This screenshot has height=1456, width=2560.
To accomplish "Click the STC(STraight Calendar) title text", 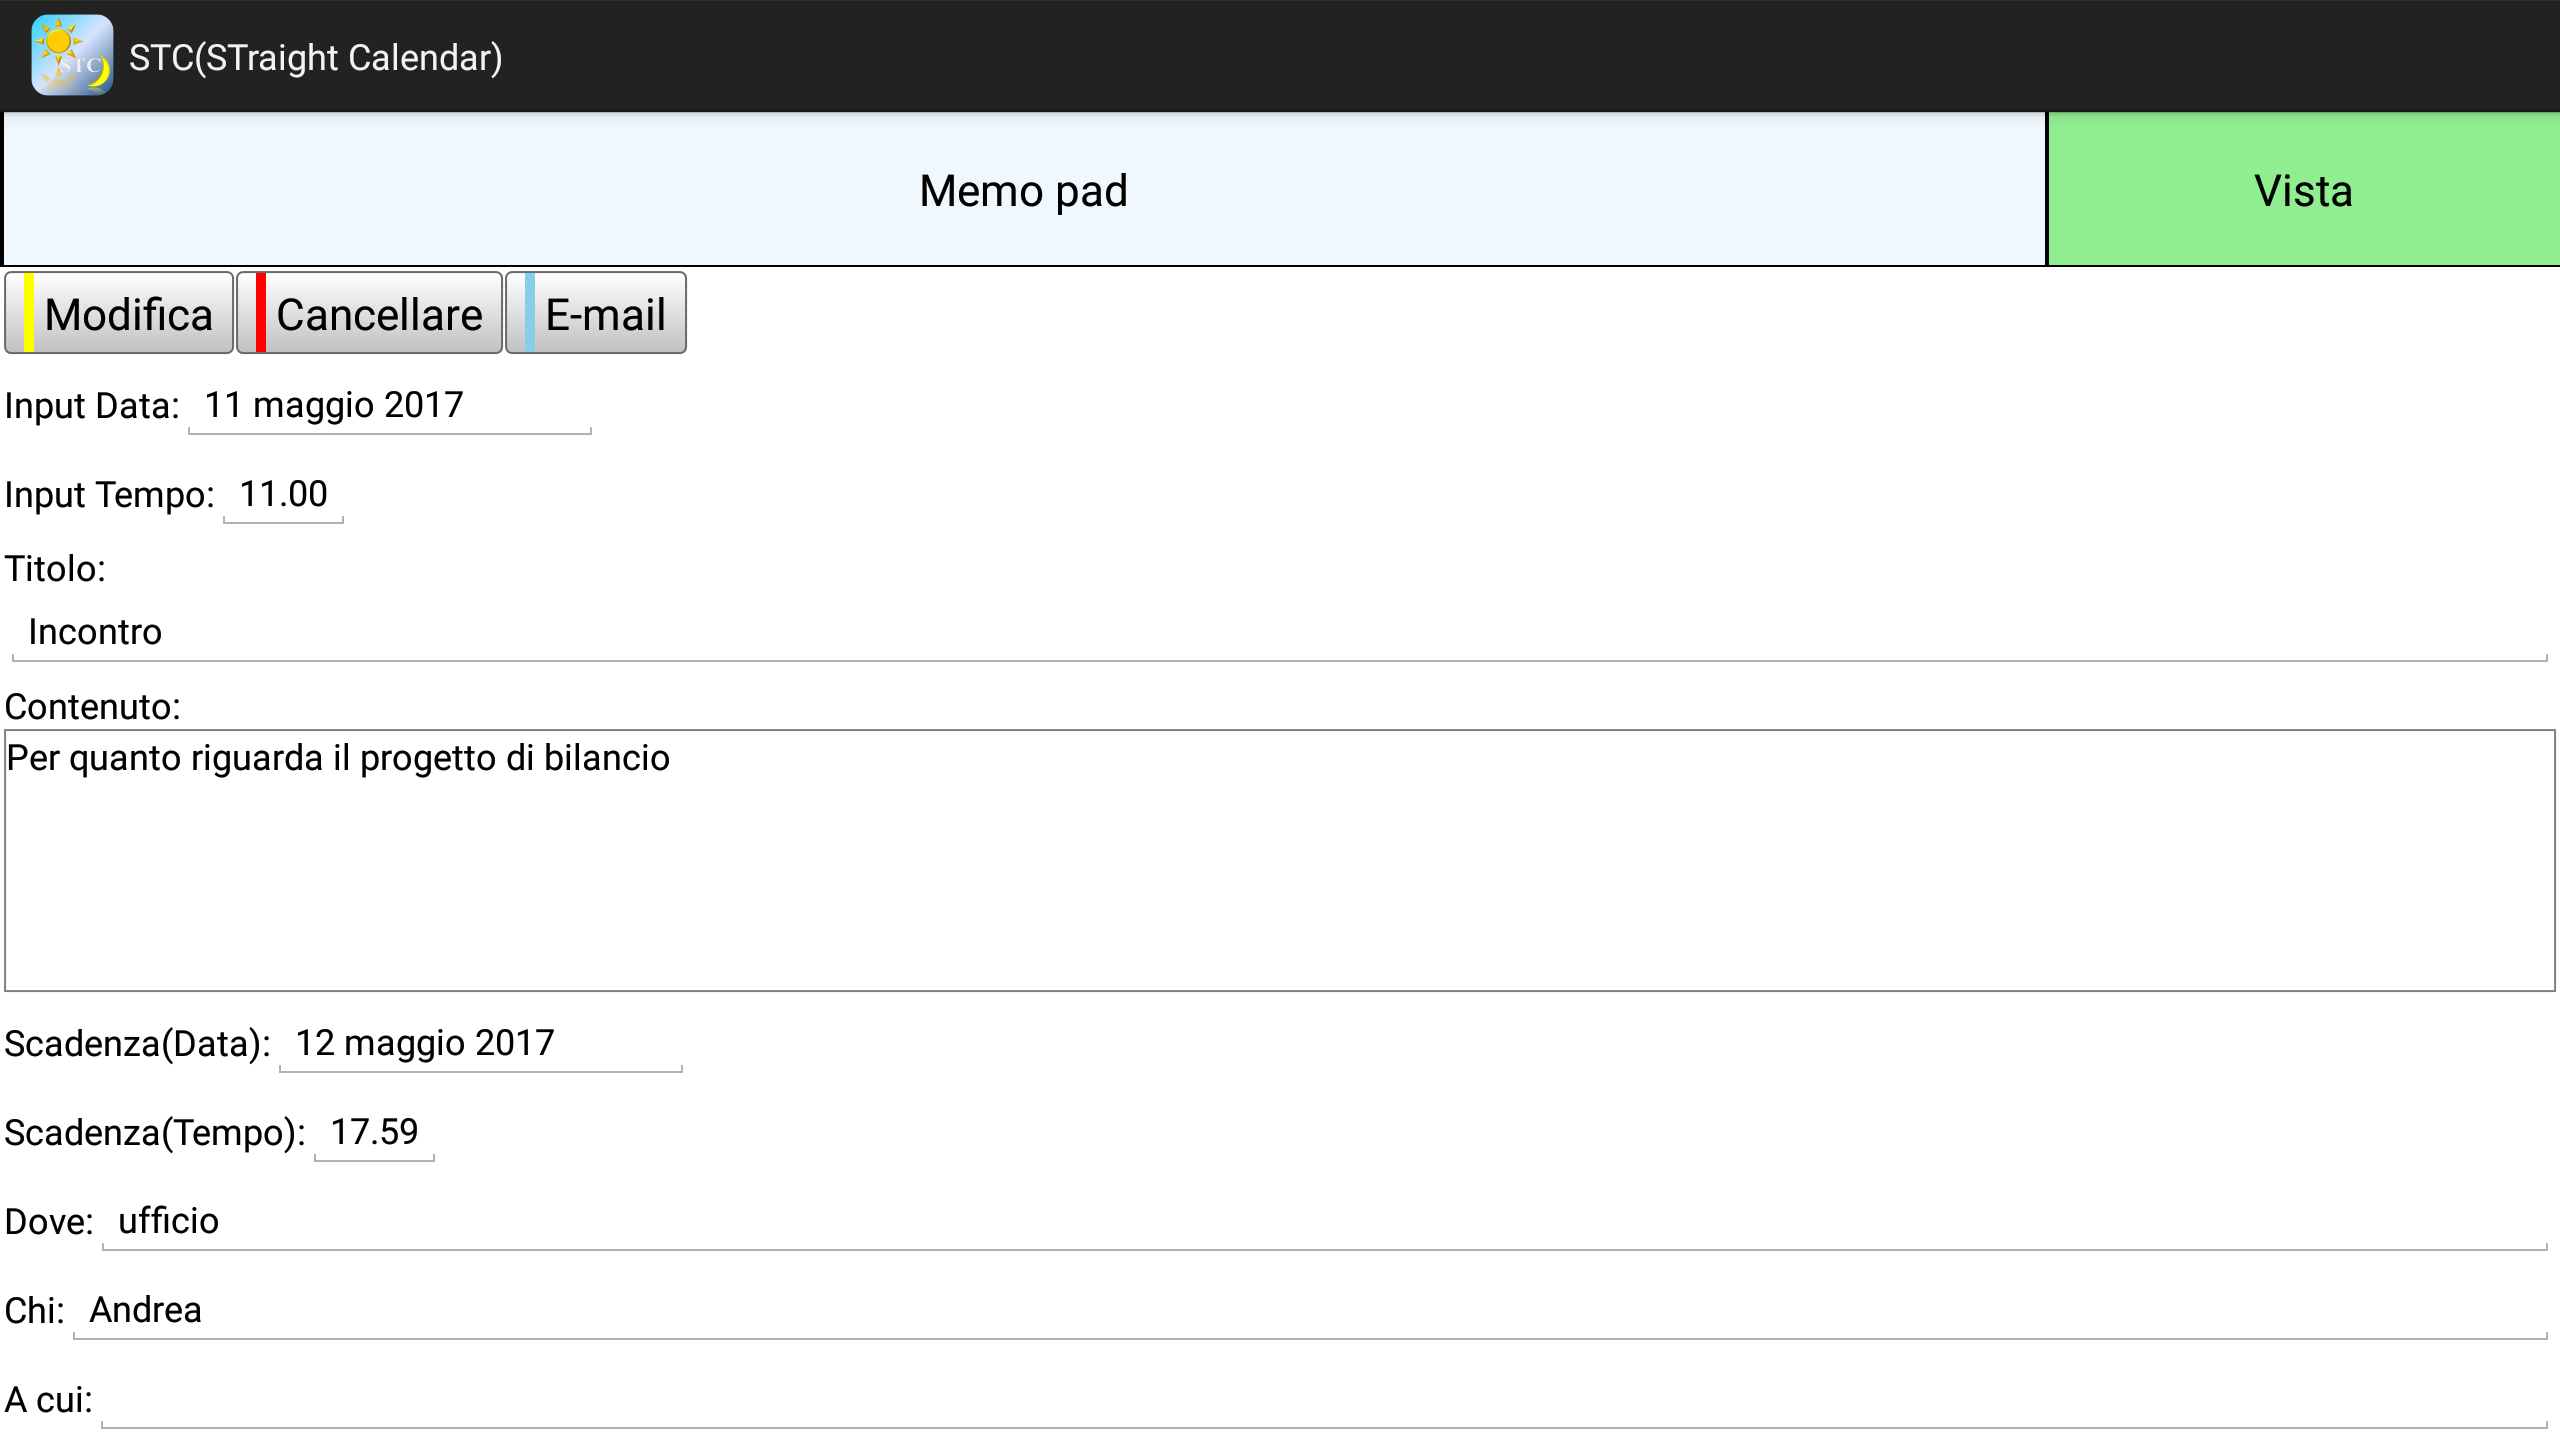I will (315, 58).
